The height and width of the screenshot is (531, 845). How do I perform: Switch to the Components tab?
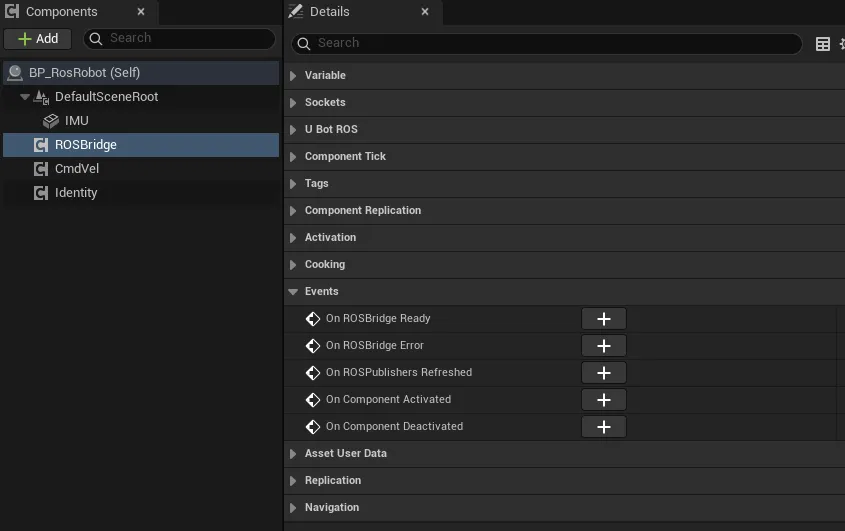(79, 12)
